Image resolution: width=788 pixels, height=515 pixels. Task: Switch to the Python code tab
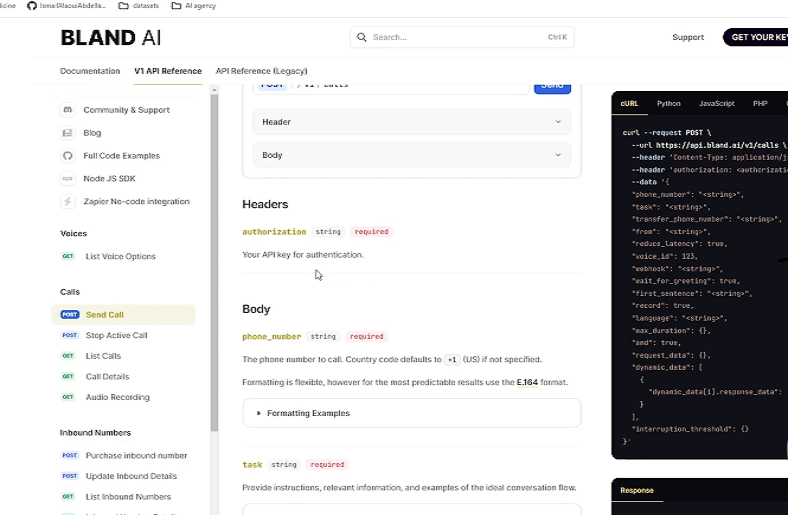pos(668,104)
